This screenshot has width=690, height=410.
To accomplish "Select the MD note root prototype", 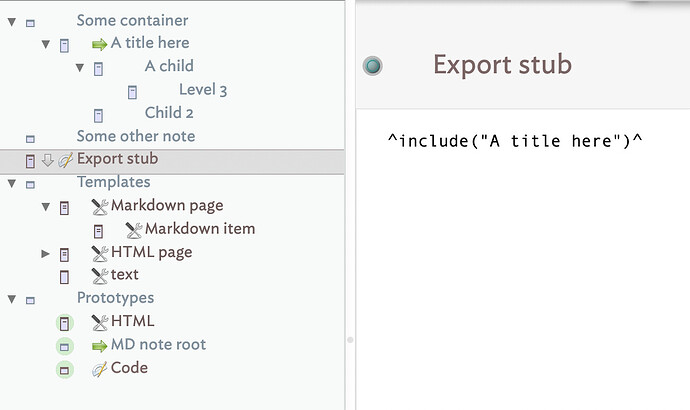I will point(158,344).
